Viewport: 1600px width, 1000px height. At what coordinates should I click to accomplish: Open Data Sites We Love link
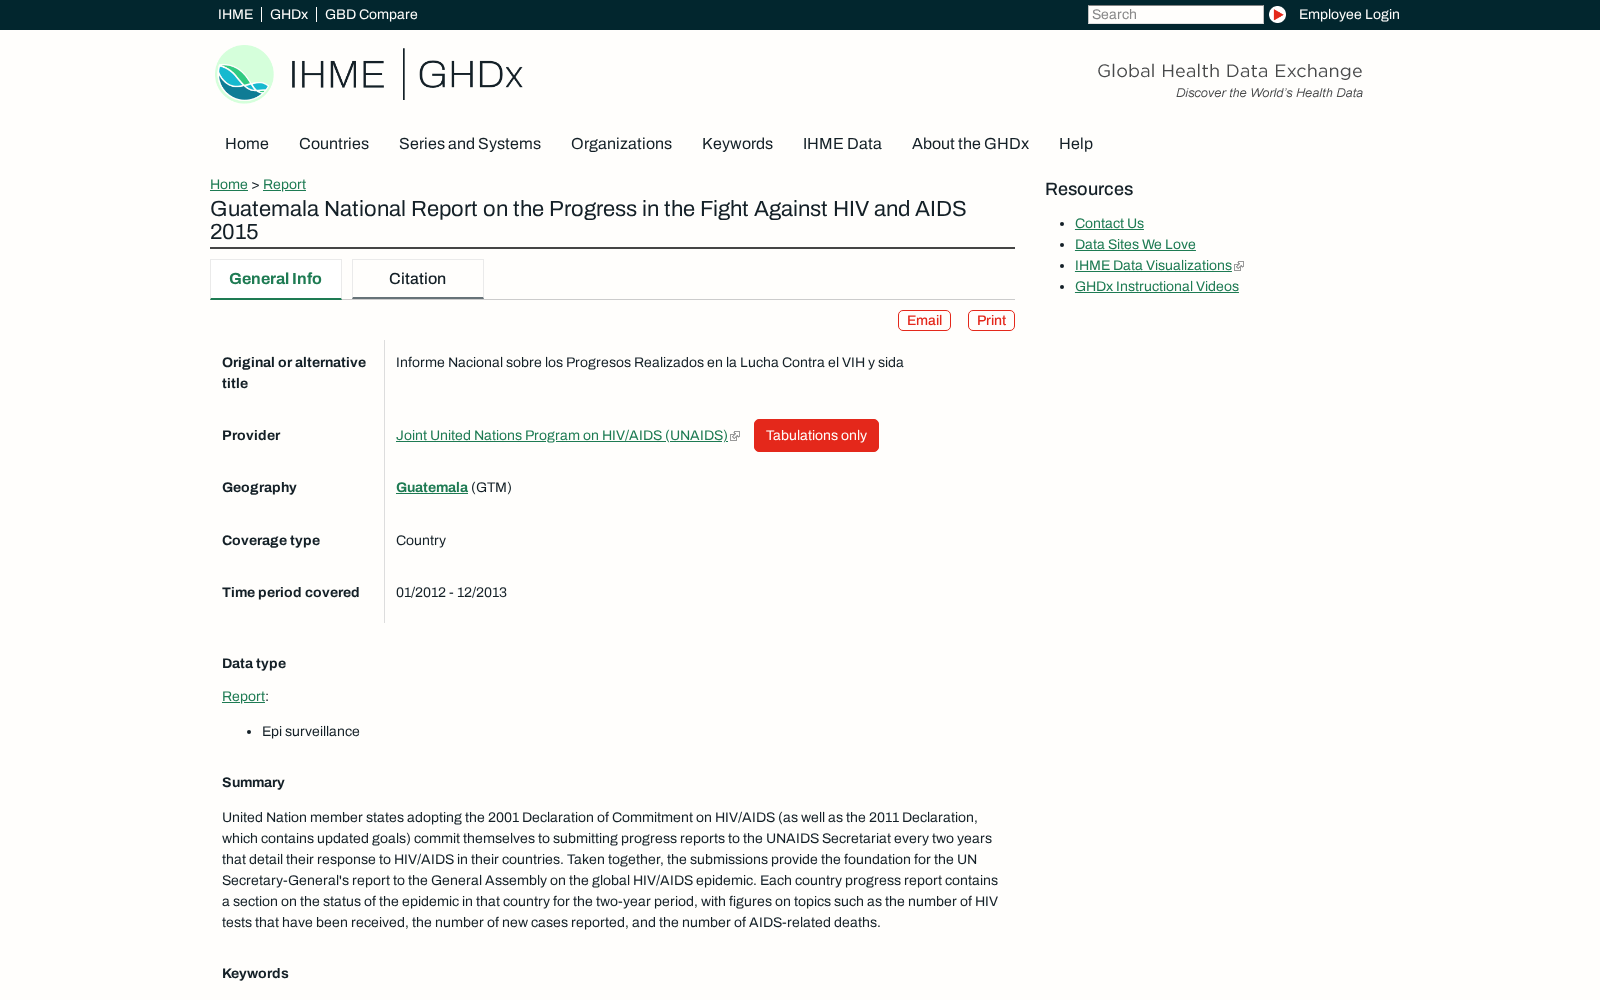coord(1135,245)
